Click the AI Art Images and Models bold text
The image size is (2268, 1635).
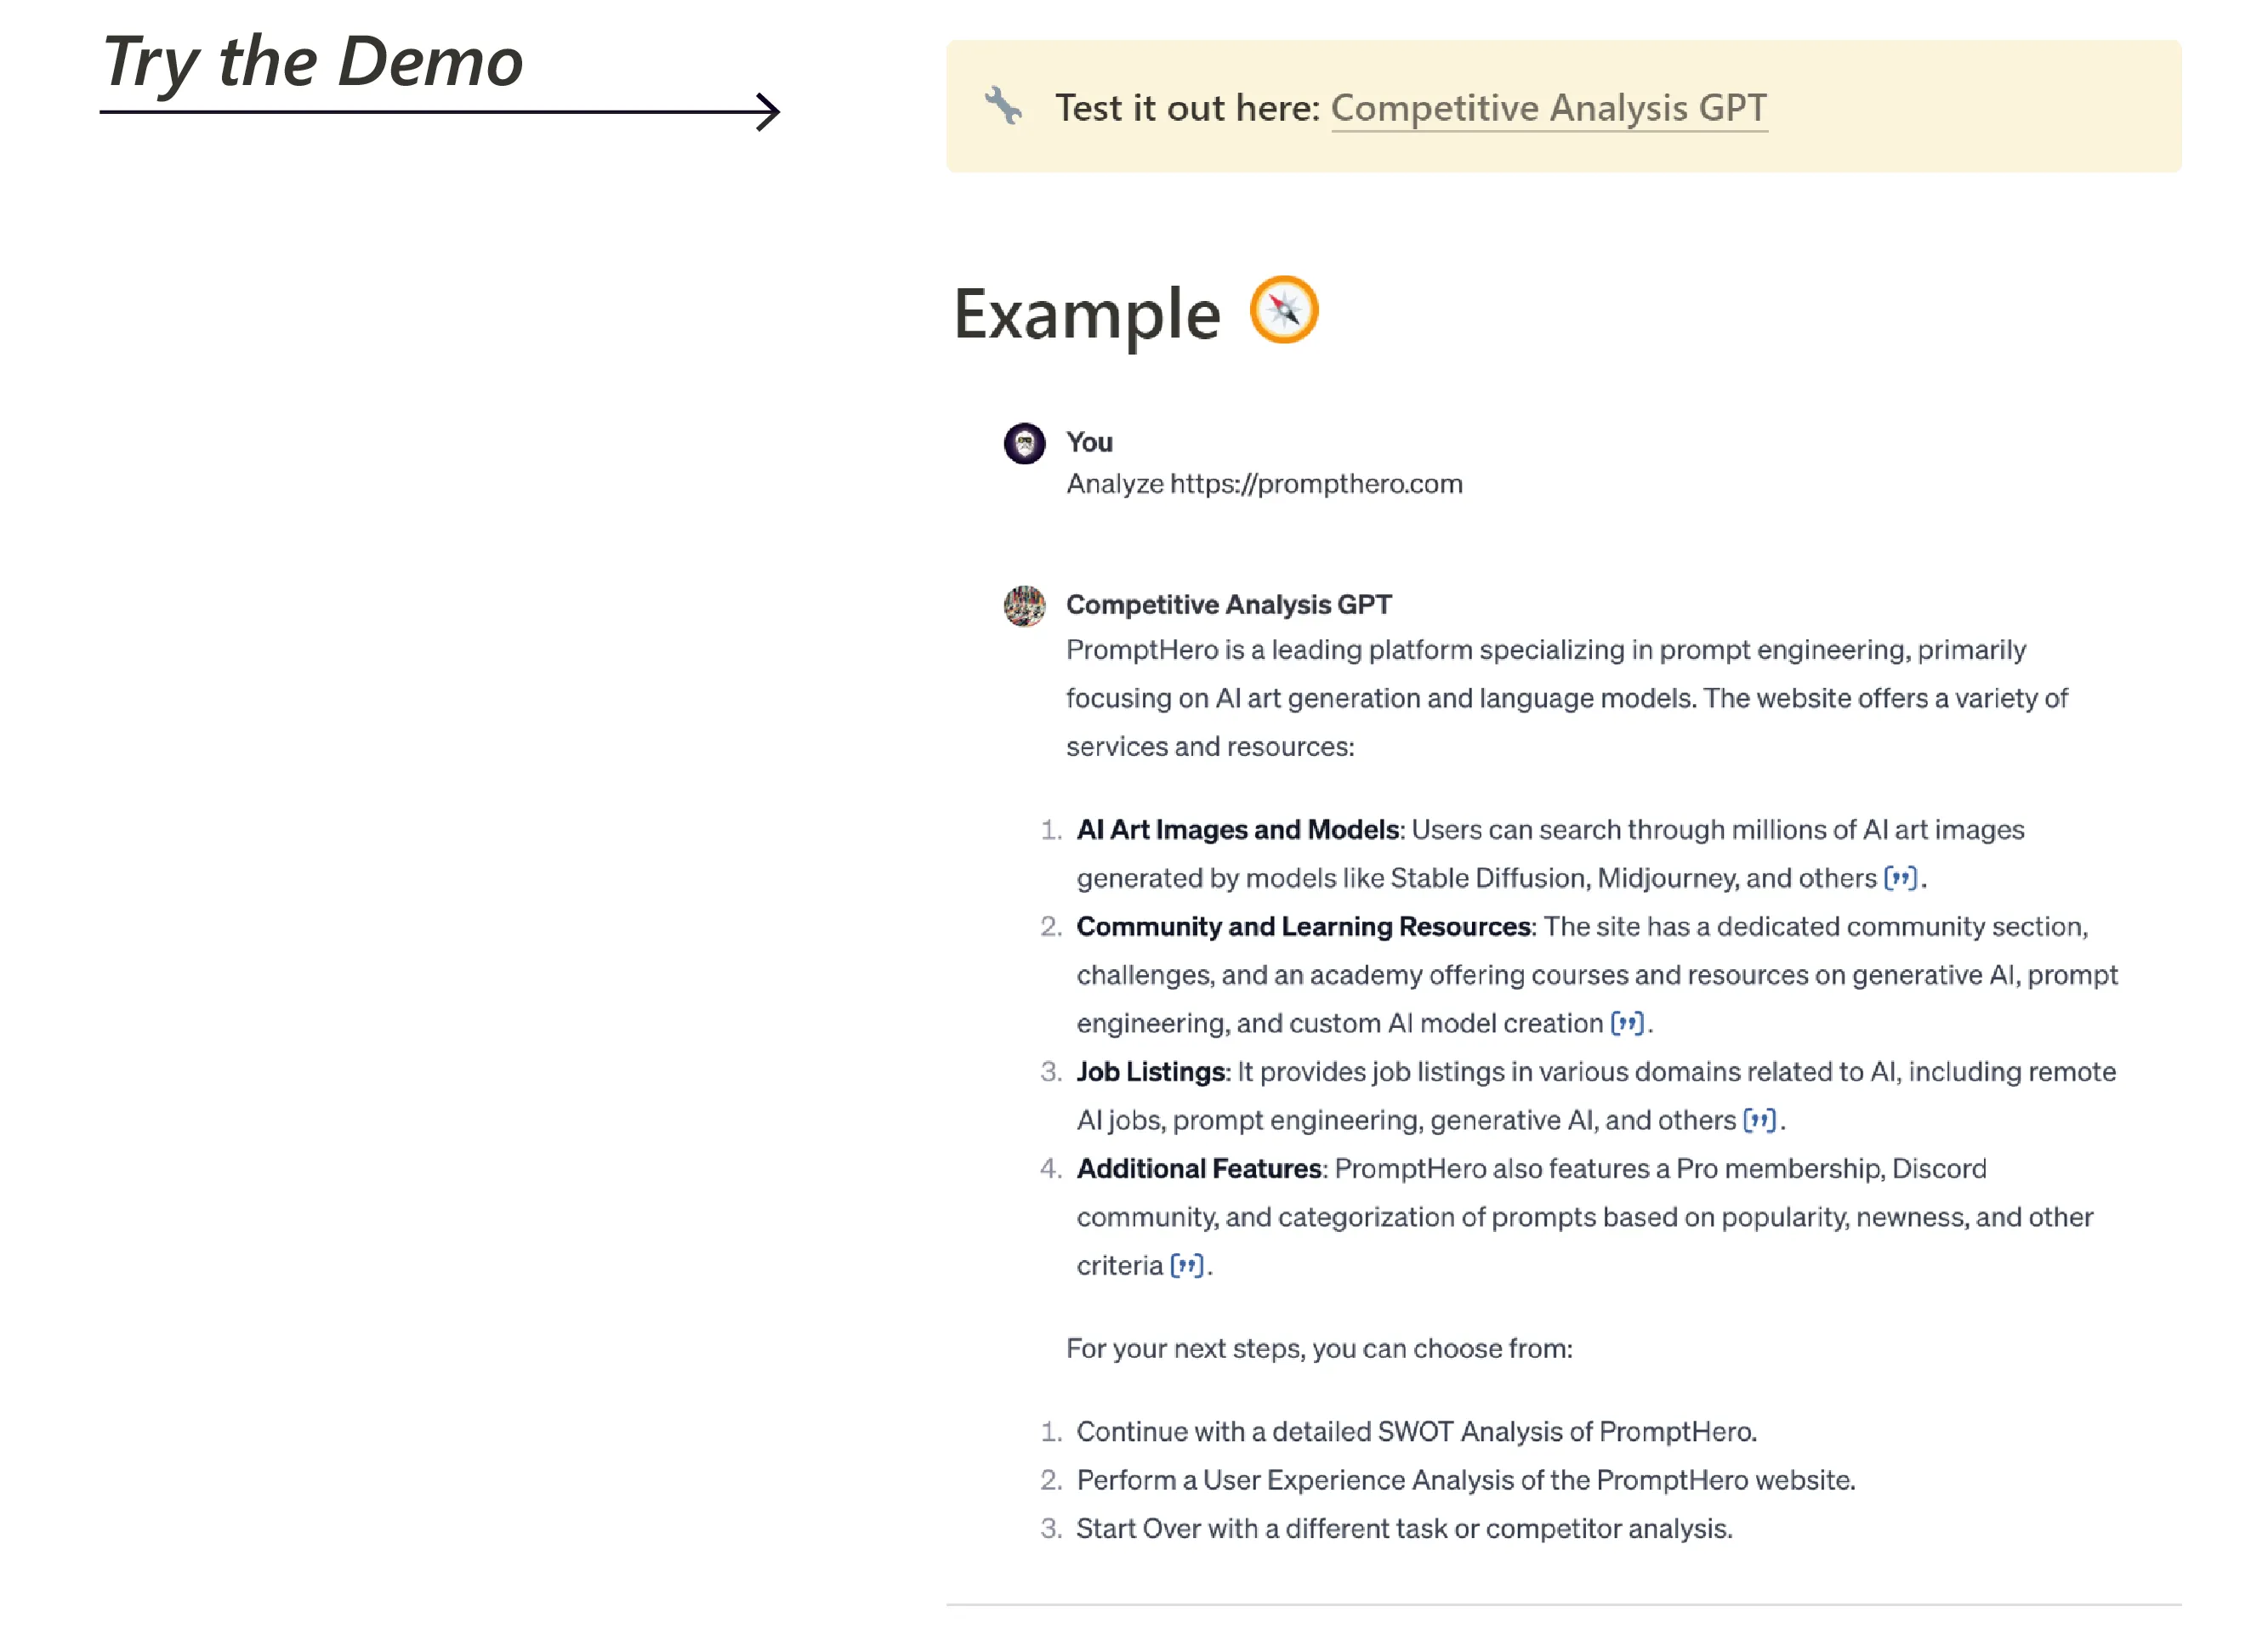point(1237,830)
